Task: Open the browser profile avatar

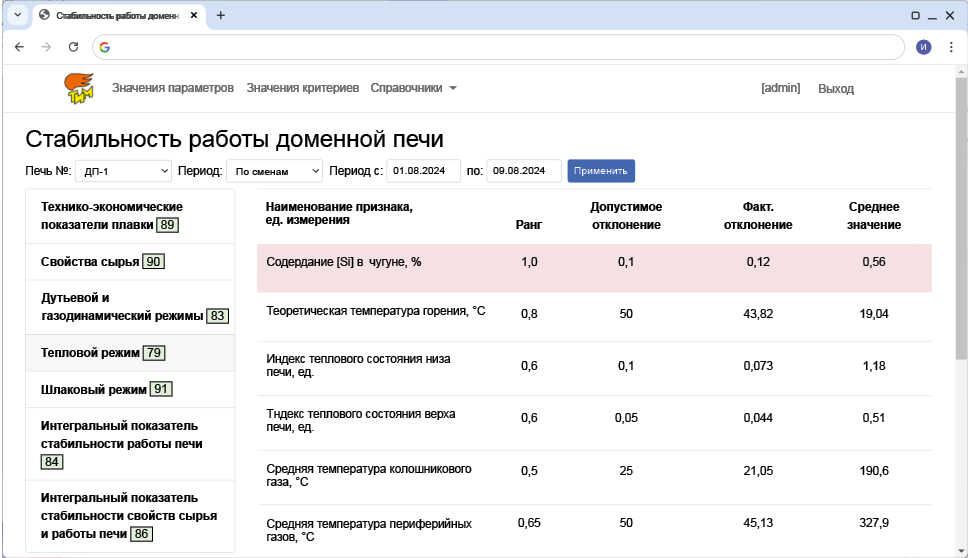Action: pos(924,47)
